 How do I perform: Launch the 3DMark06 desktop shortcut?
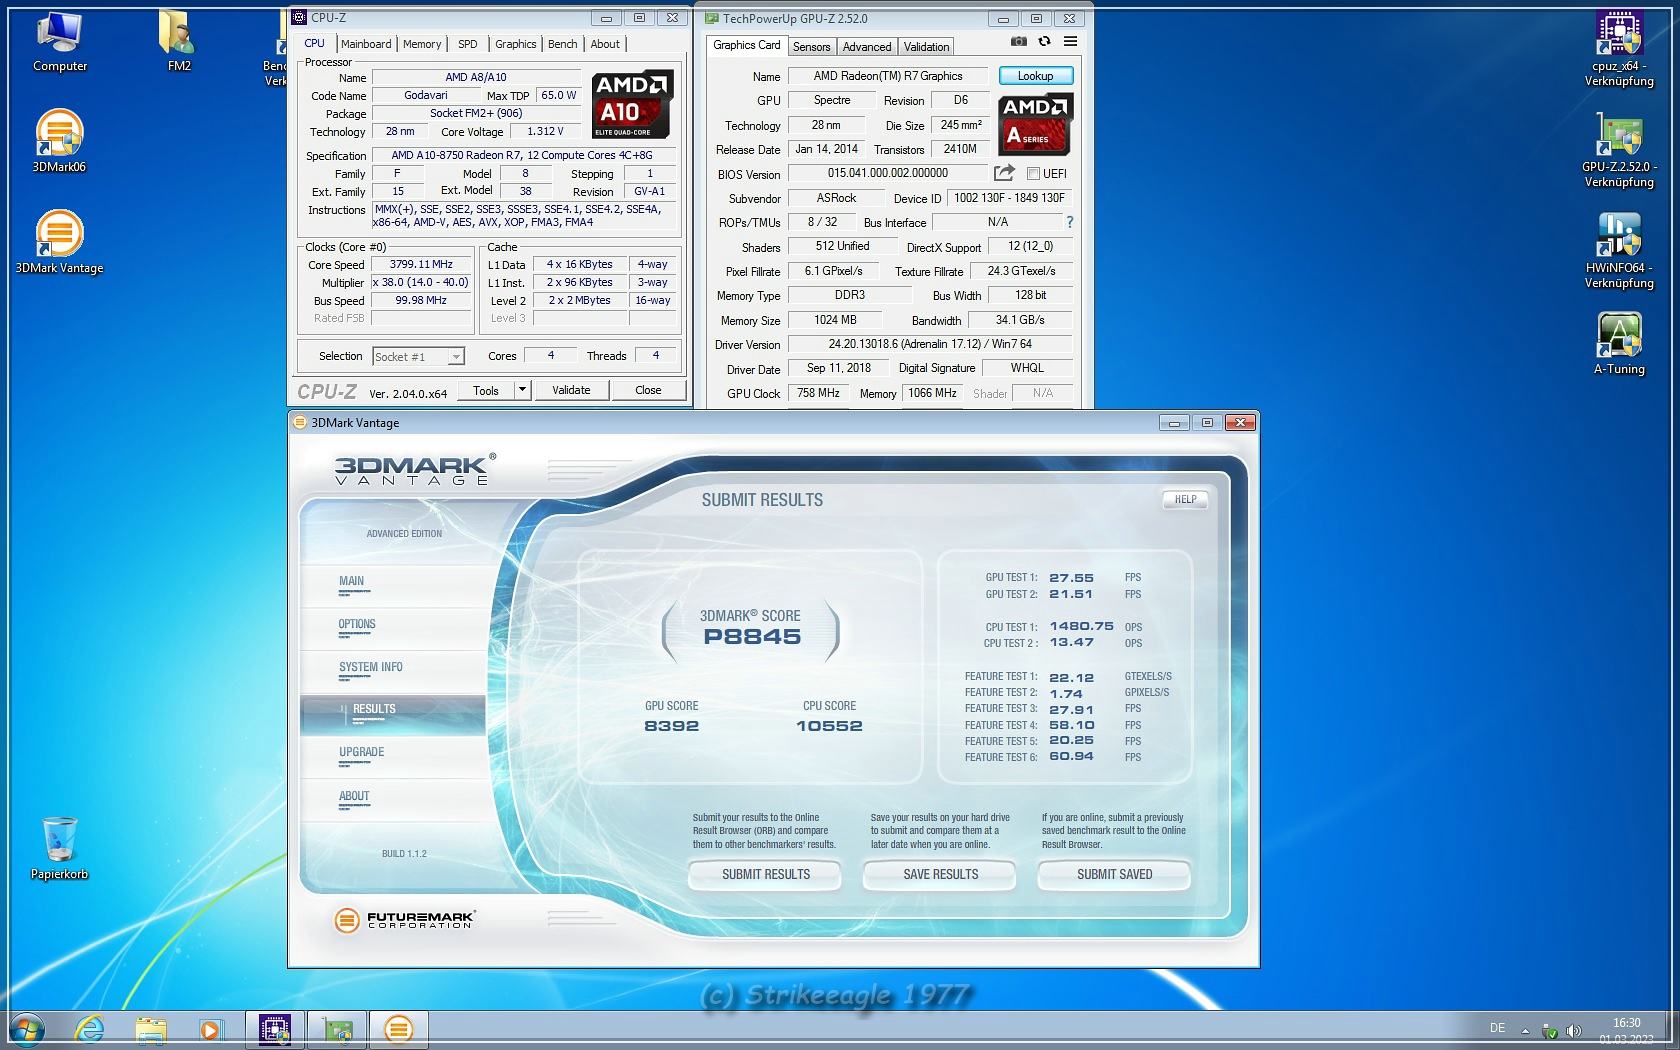(x=59, y=142)
